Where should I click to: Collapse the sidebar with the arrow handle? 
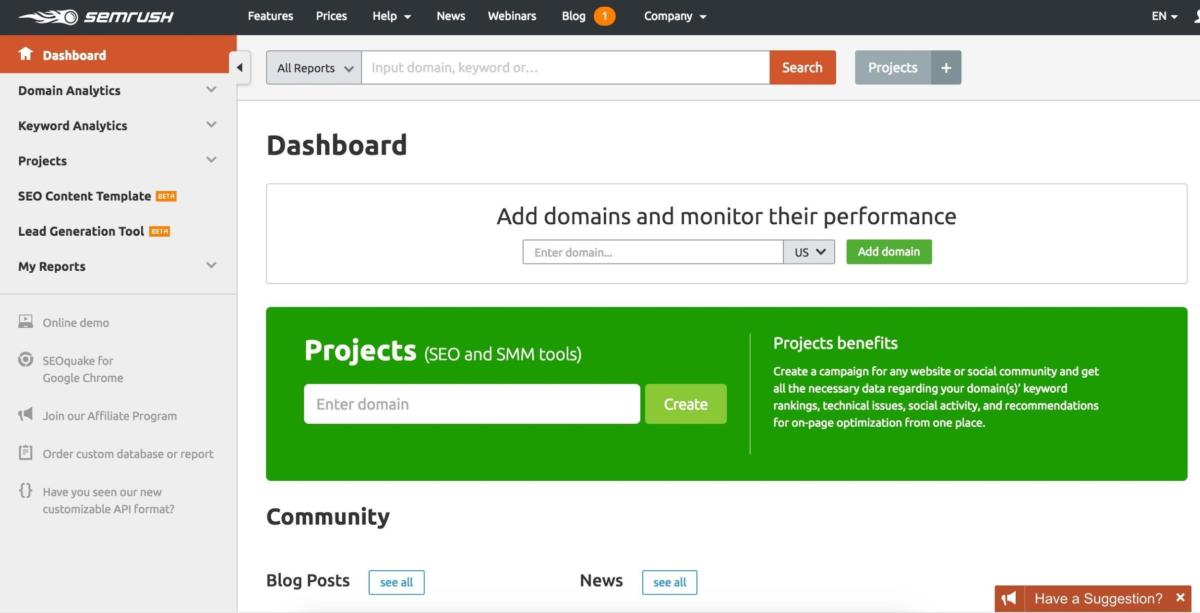pyautogui.click(x=239, y=67)
